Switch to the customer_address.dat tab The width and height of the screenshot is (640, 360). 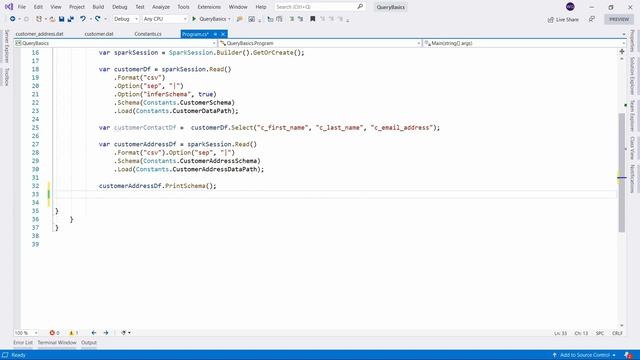coord(40,34)
